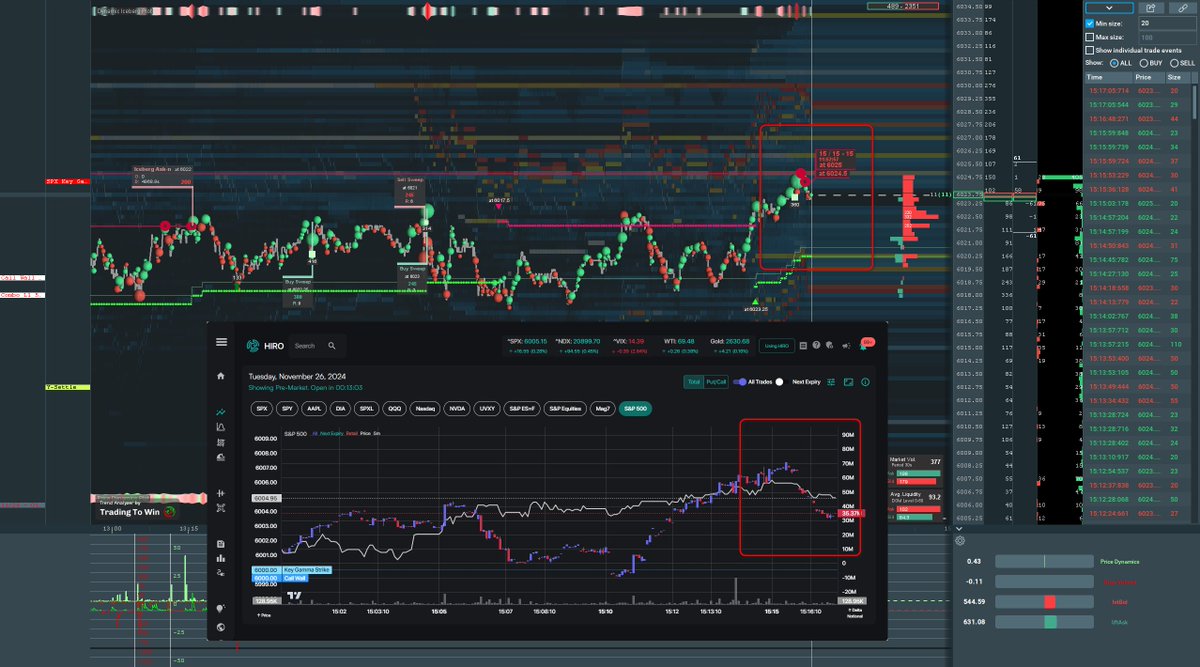Select the Total view toggle
The width and height of the screenshot is (1200, 667).
pyautogui.click(x=694, y=382)
